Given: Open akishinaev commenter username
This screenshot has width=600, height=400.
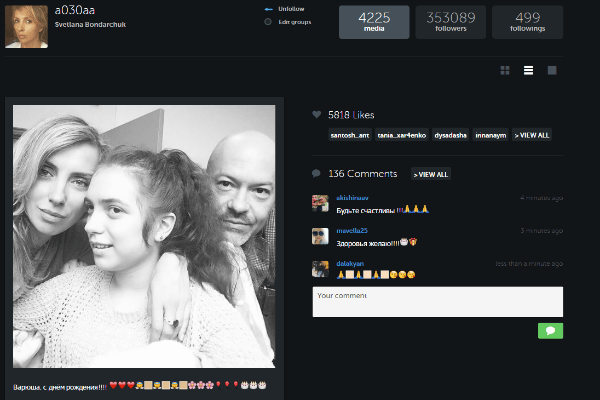Looking at the screenshot, I should 352,198.
